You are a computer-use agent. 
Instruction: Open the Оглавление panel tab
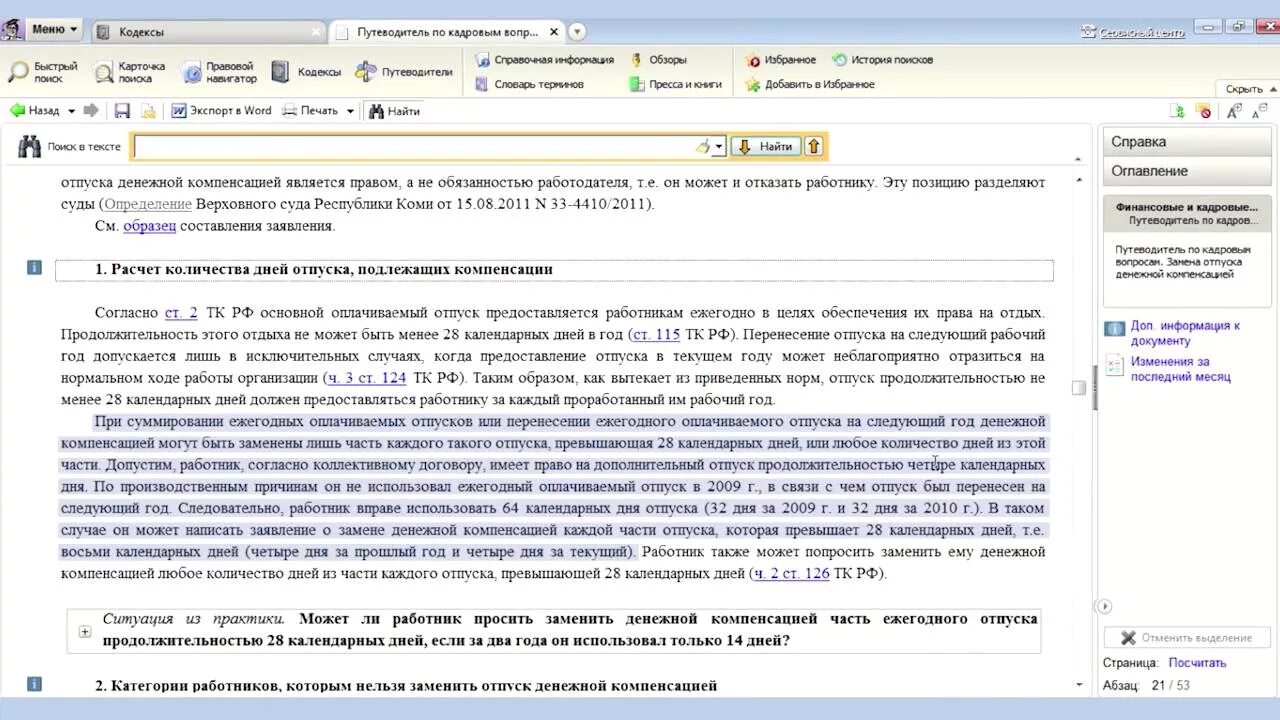click(1187, 171)
